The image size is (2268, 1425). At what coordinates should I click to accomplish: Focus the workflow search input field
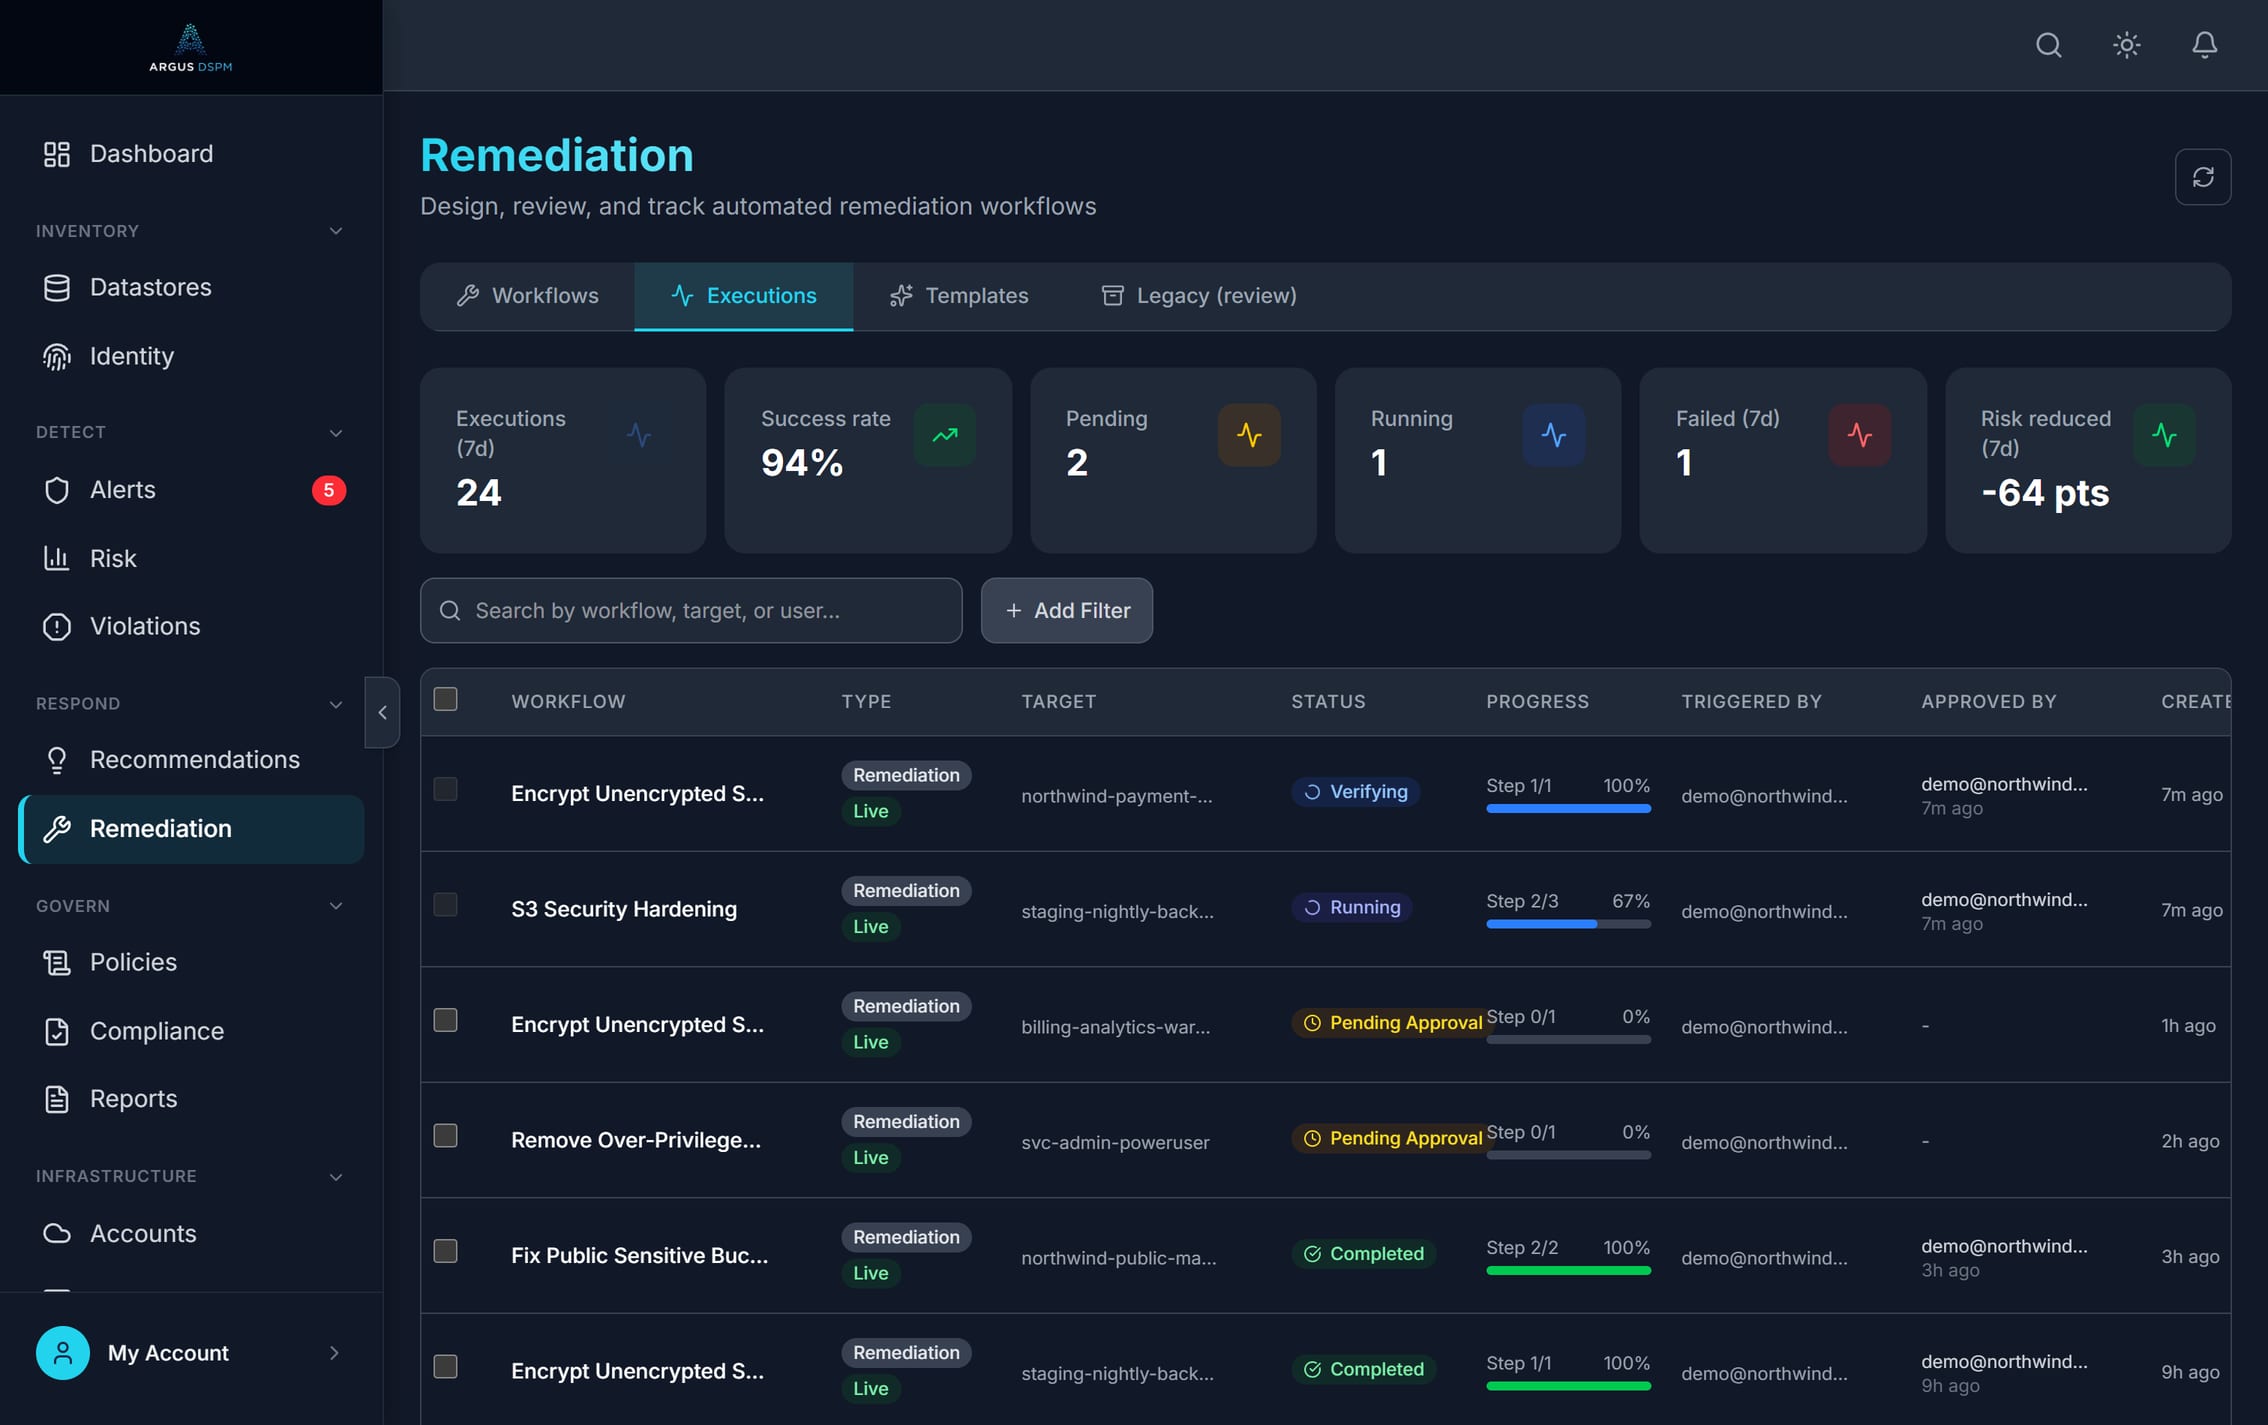click(x=691, y=610)
